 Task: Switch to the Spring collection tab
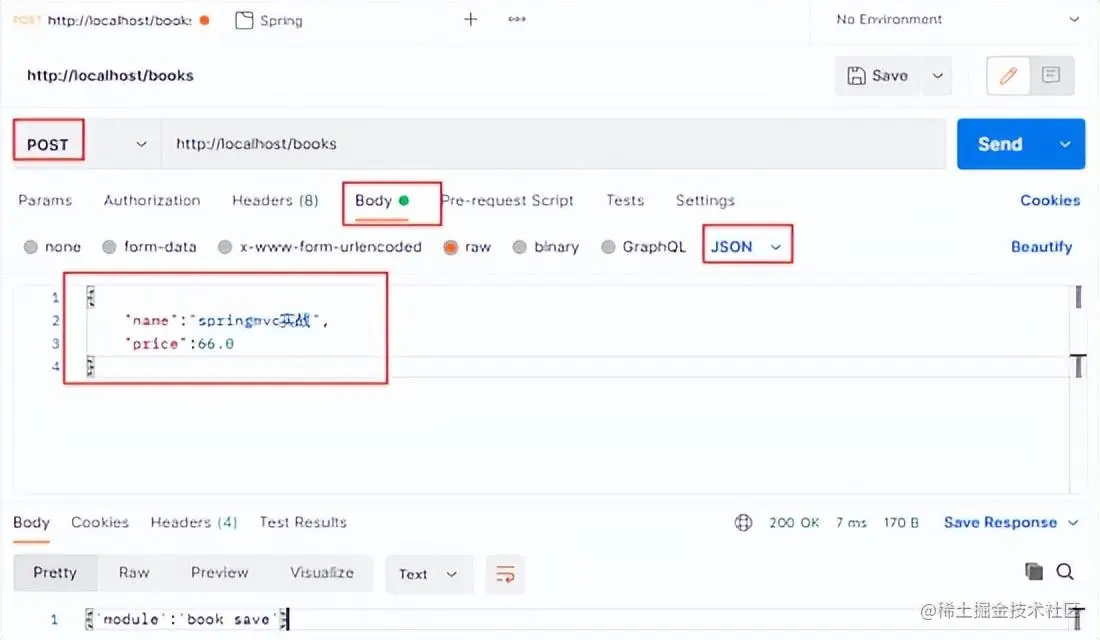269,20
